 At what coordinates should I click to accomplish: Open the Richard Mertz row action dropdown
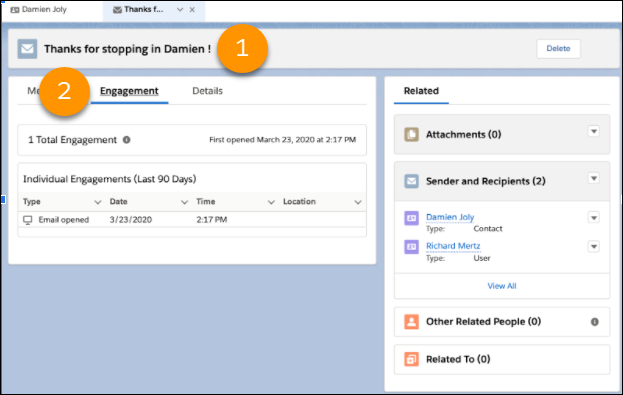click(x=594, y=247)
